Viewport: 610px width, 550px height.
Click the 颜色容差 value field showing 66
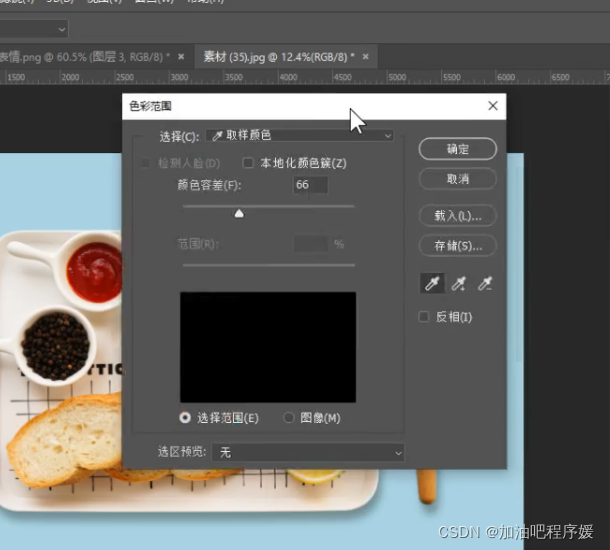tap(310, 185)
